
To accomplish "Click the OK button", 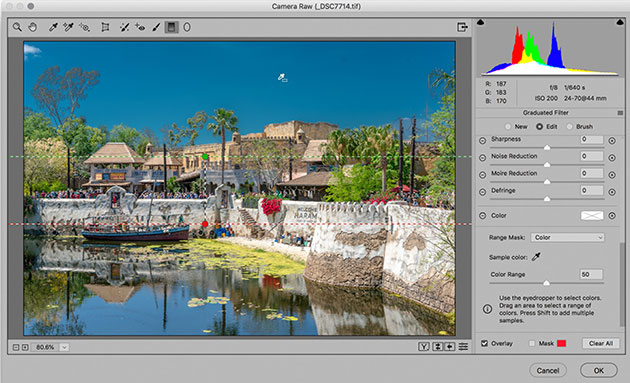I will coord(599,370).
